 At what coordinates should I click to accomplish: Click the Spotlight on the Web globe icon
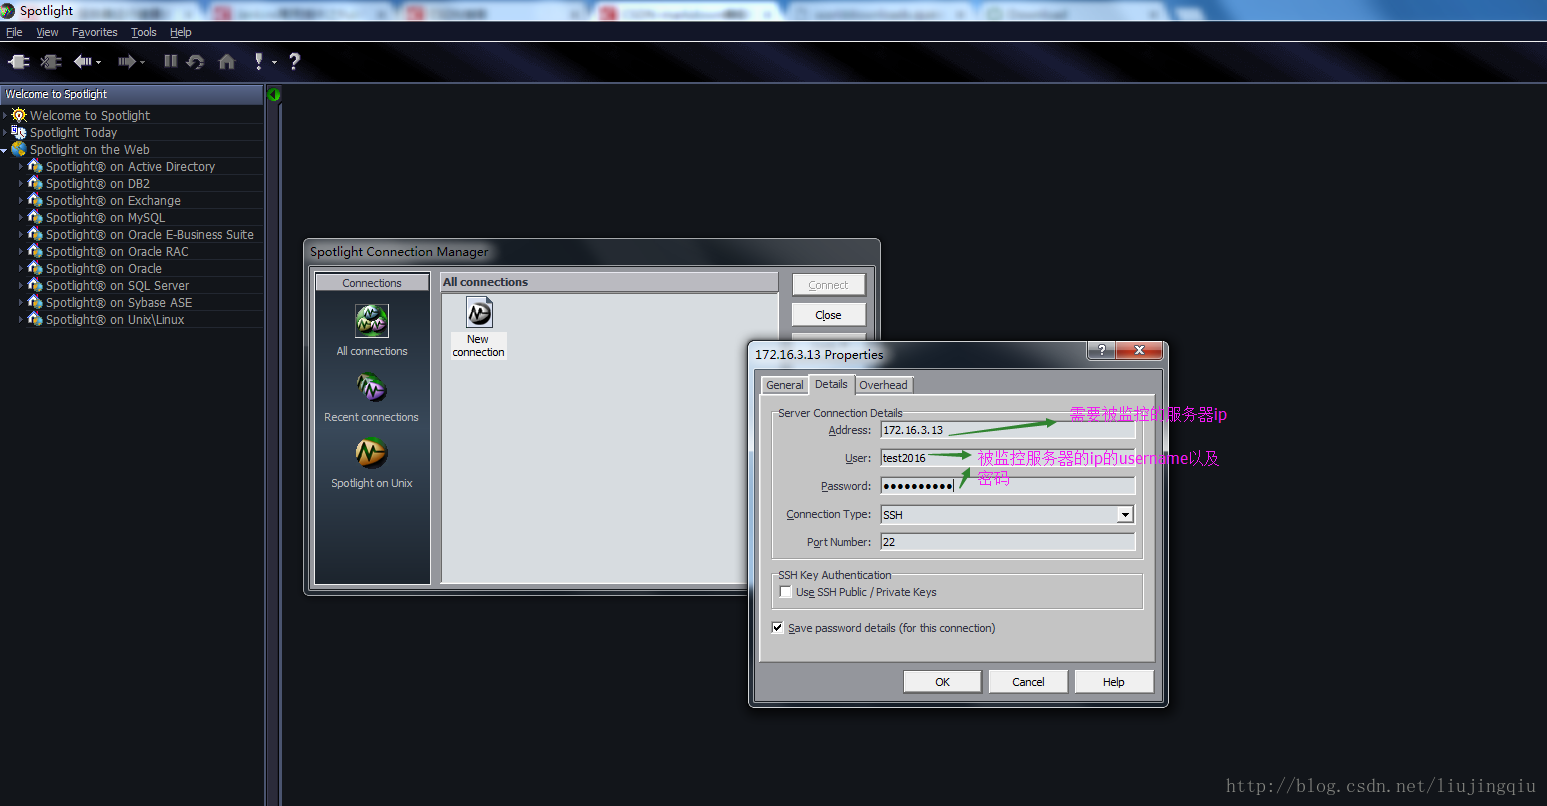(x=19, y=149)
